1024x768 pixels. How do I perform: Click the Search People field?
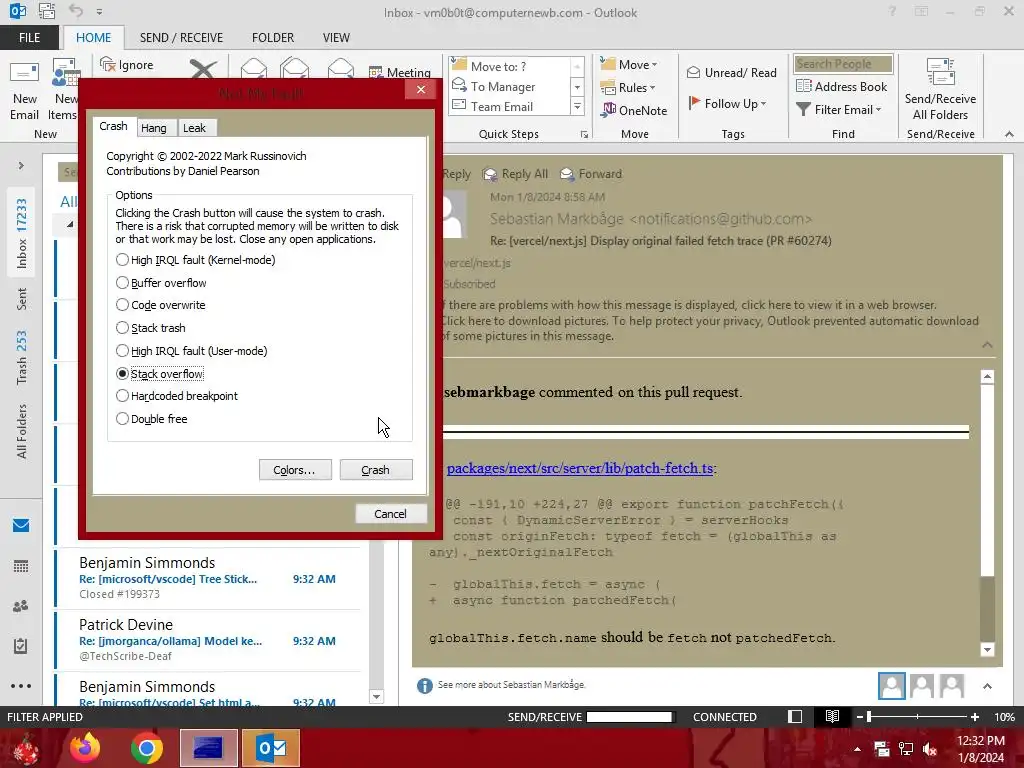tap(843, 64)
